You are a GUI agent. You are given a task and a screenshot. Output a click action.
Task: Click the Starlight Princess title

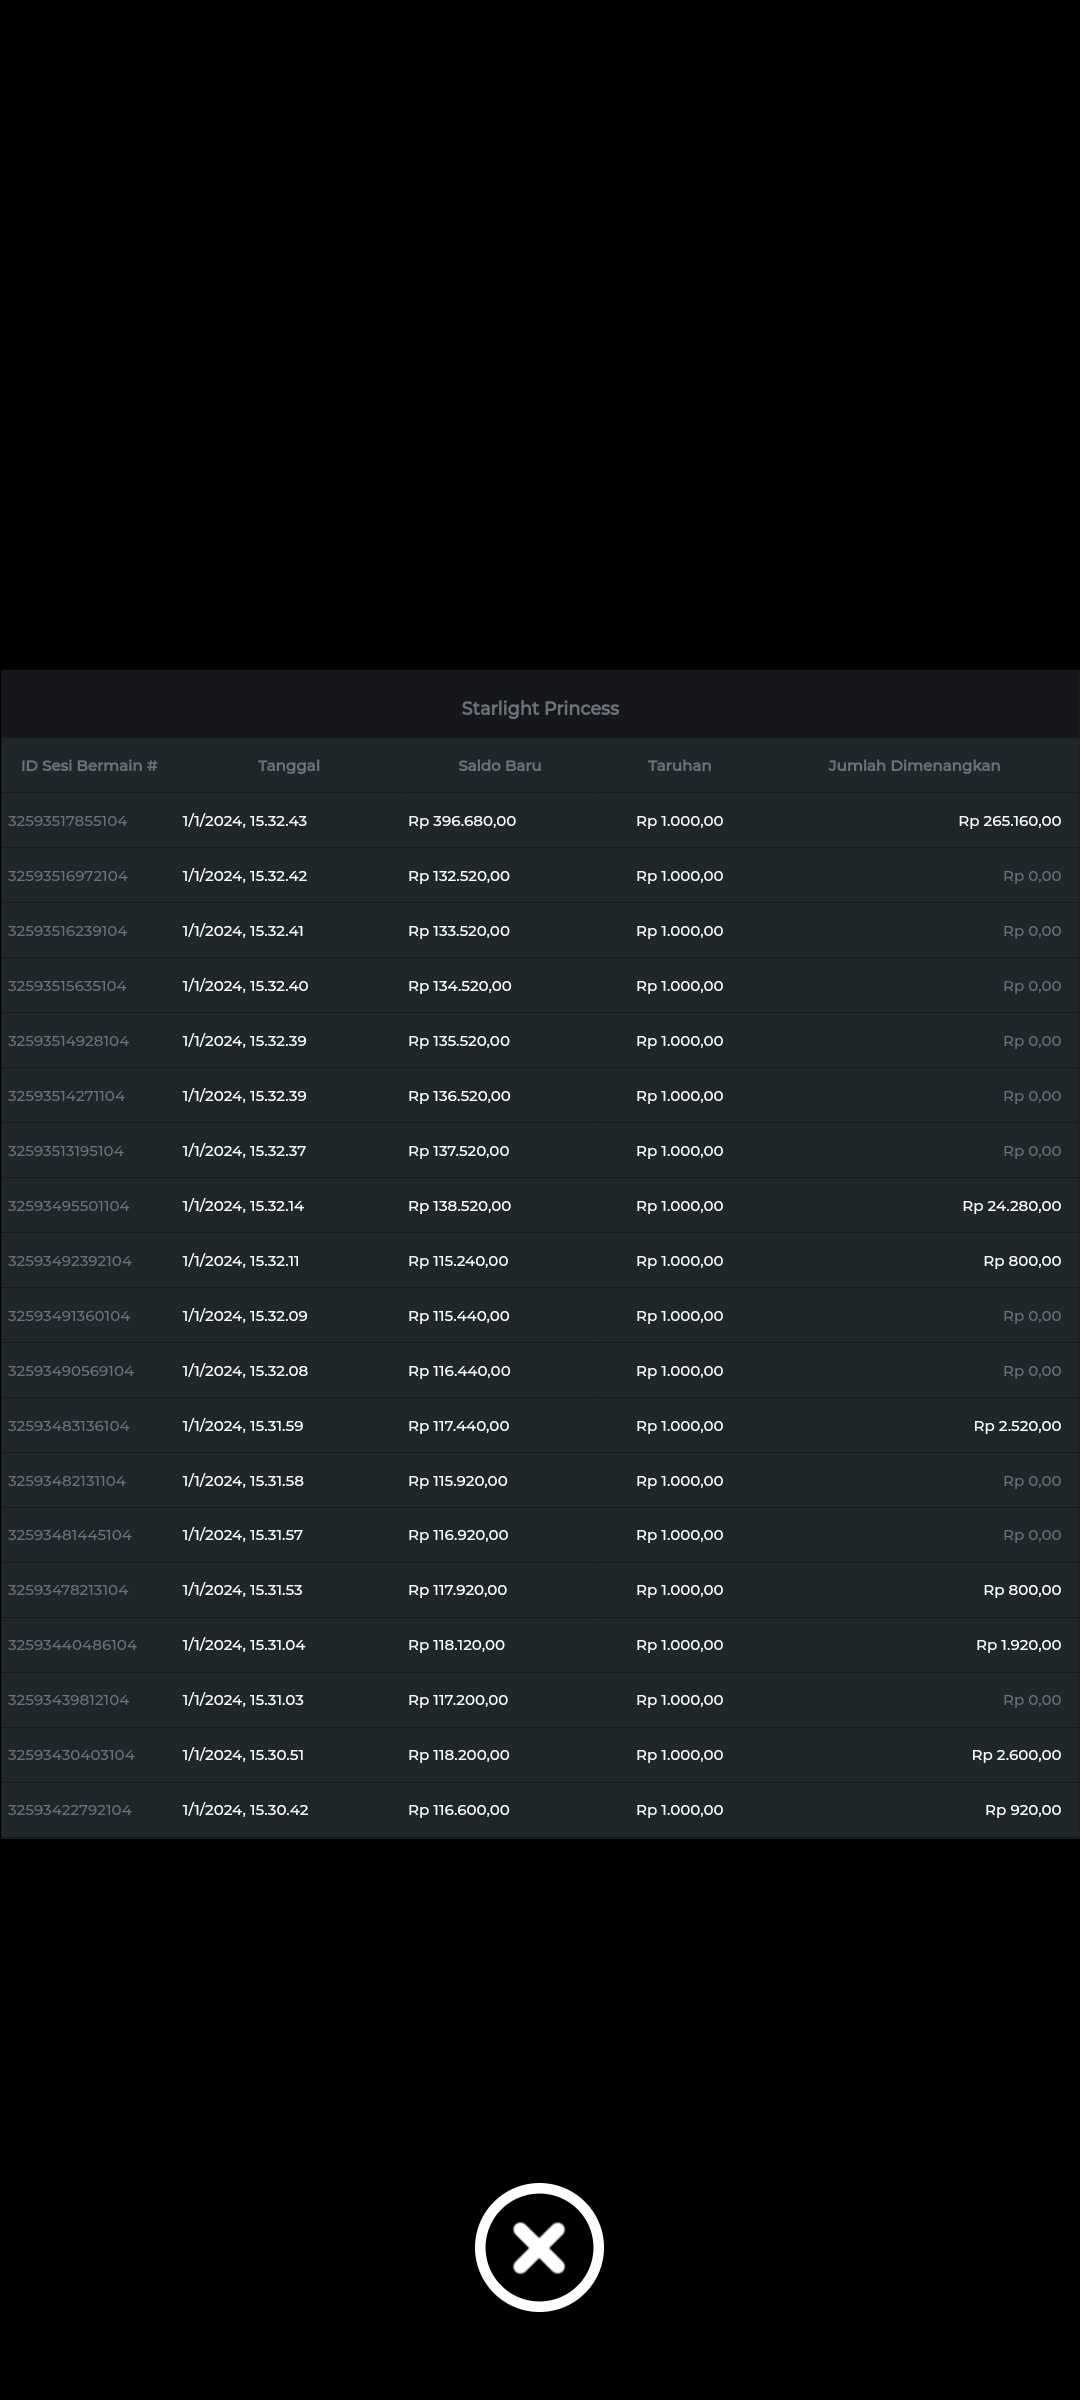tap(540, 708)
